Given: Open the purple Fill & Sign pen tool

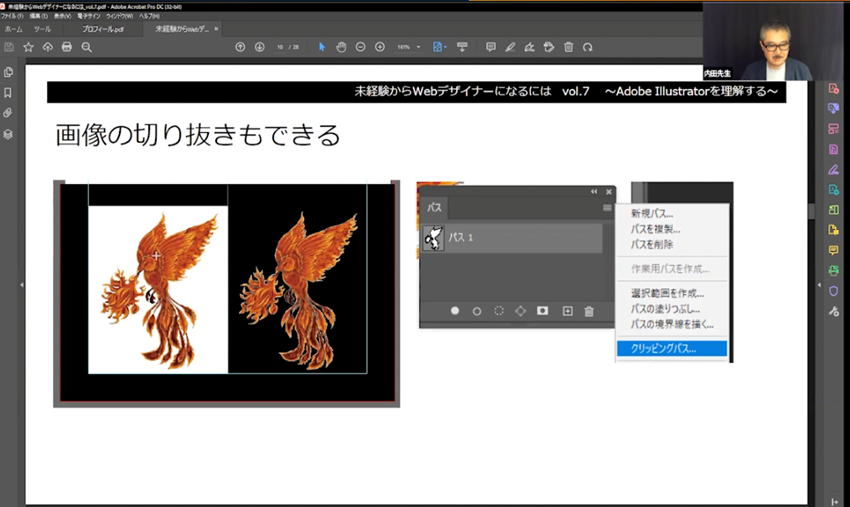Looking at the screenshot, I should pos(834,170).
